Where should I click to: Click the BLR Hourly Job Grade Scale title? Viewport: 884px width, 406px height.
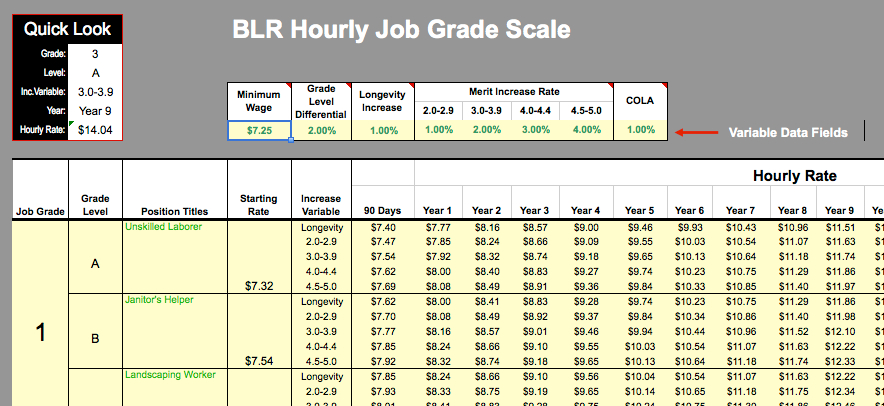(401, 29)
